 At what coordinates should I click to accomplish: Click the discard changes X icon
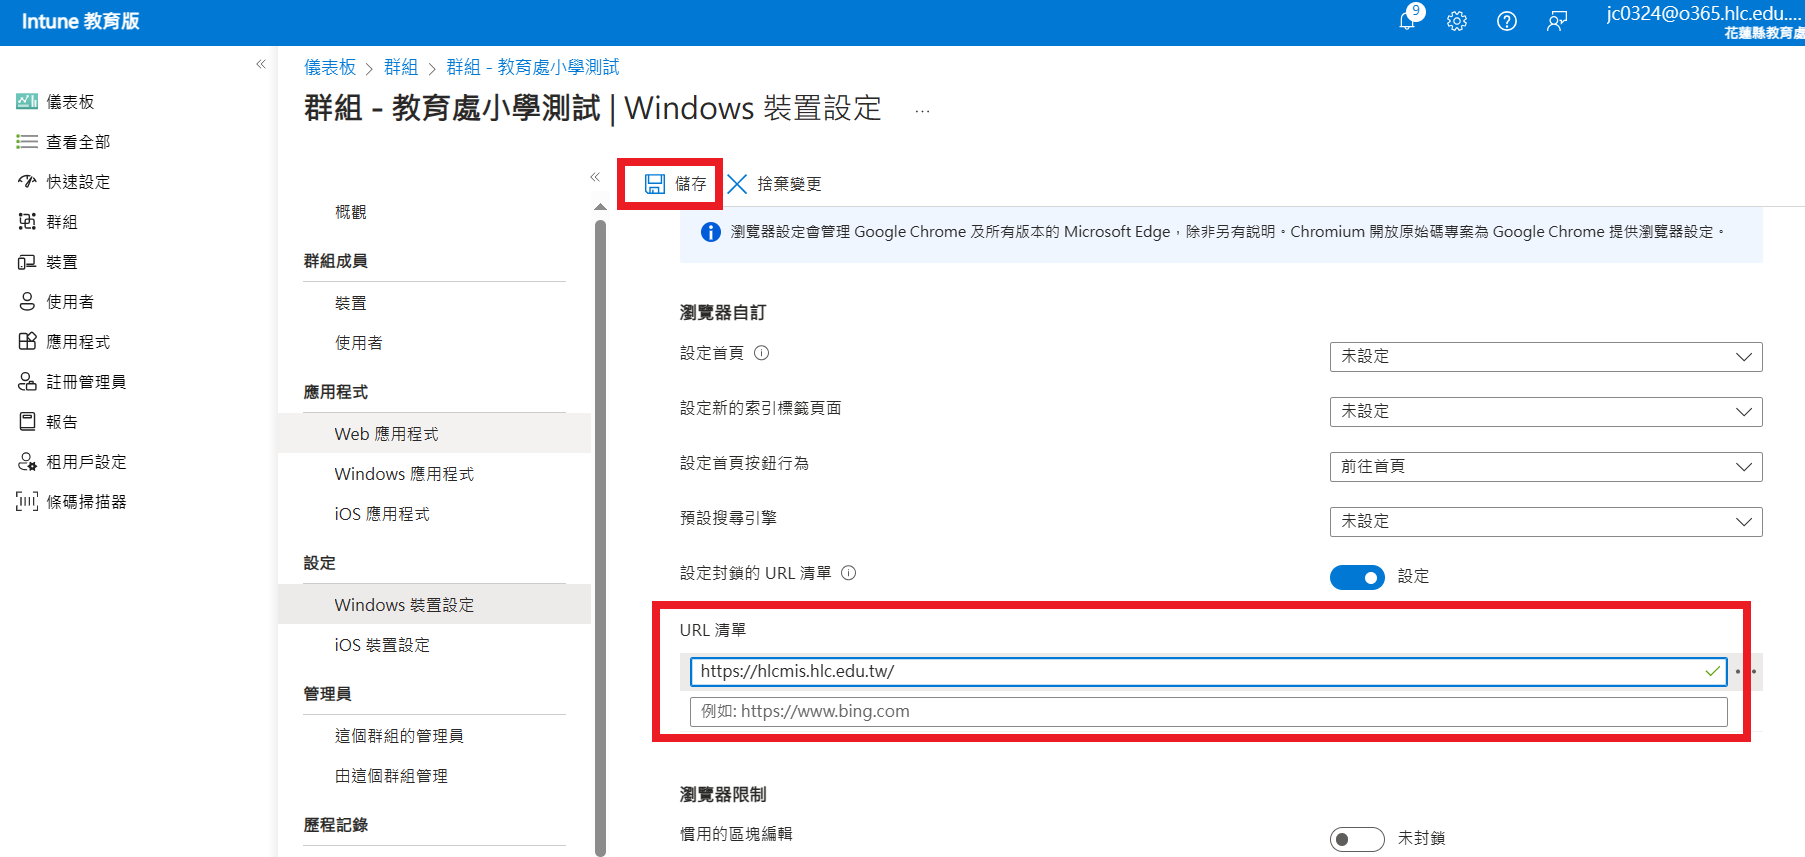[737, 184]
